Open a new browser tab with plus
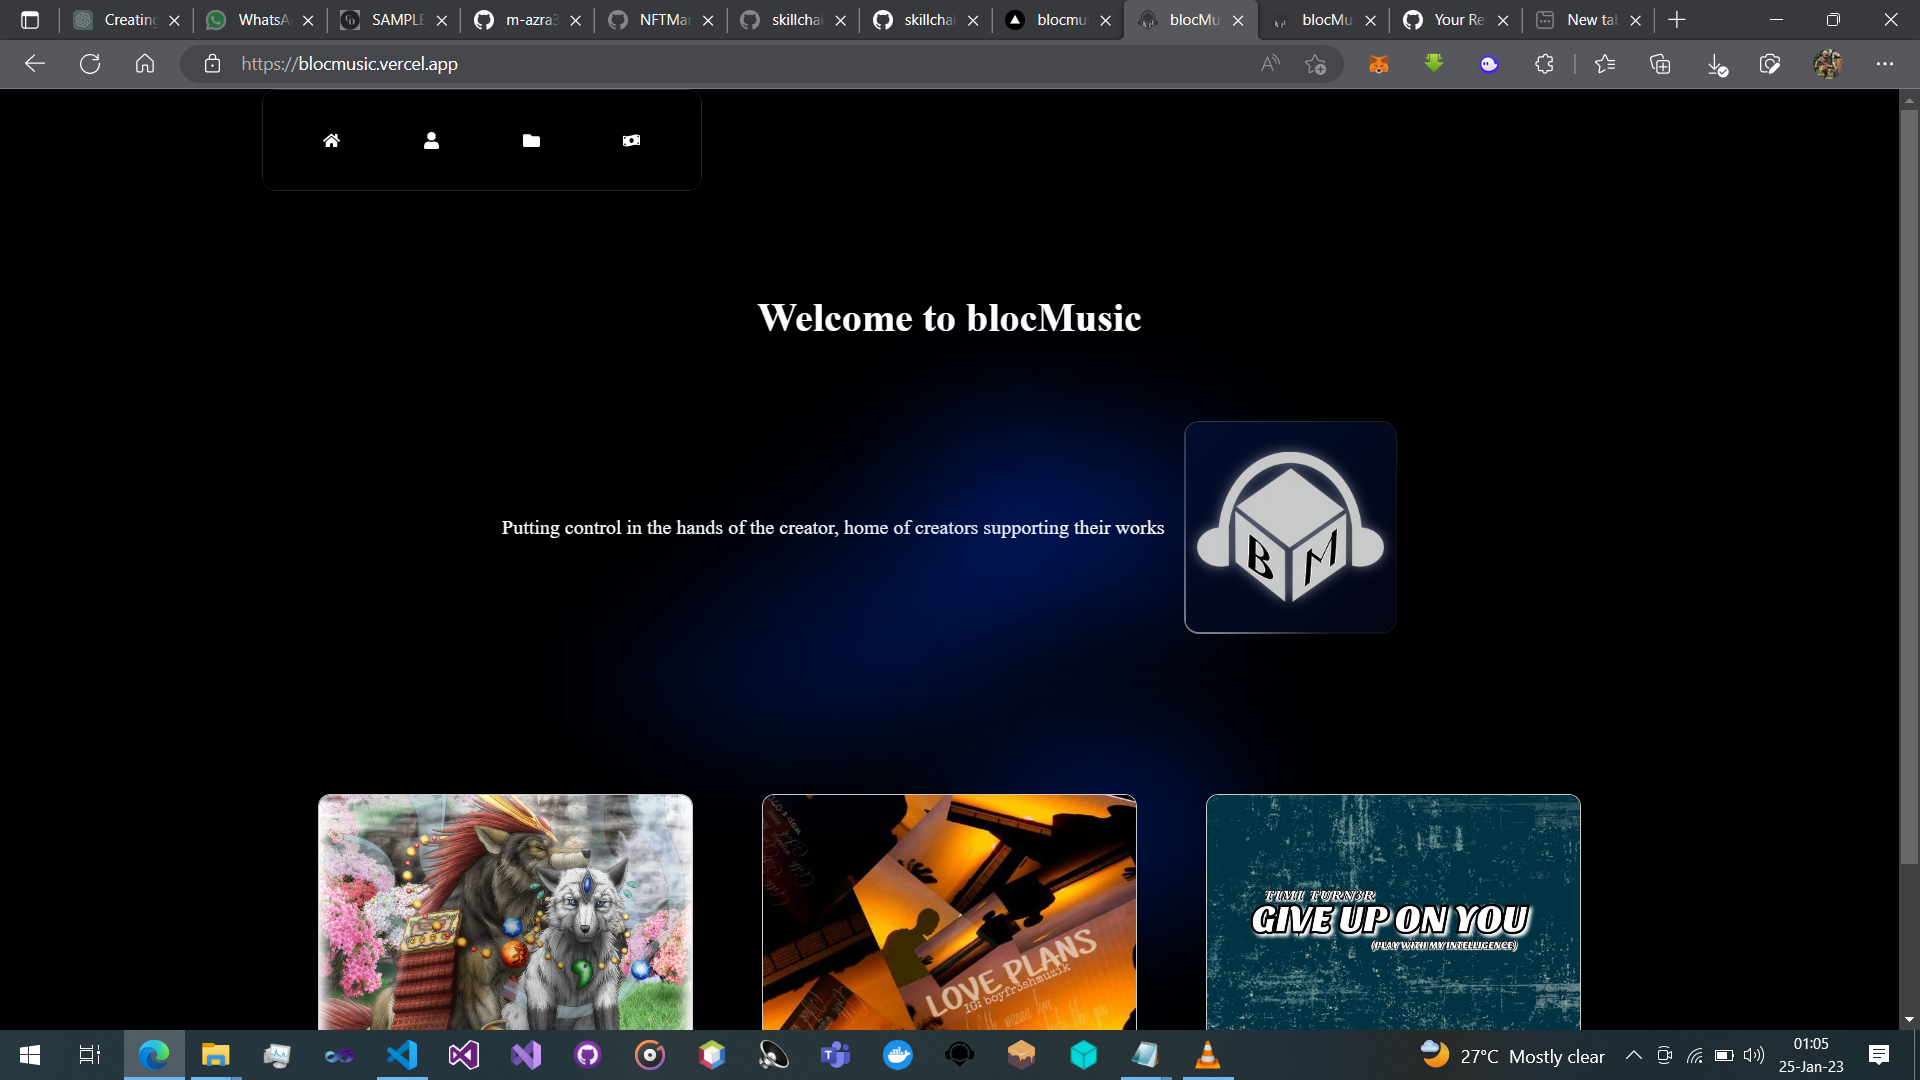This screenshot has height=1080, width=1920. point(1677,20)
